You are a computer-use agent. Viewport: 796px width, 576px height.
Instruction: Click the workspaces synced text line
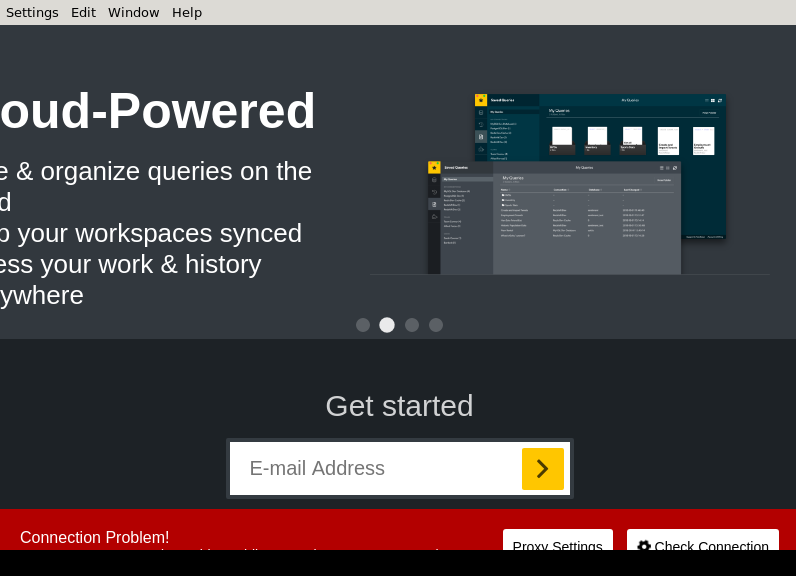(151, 233)
